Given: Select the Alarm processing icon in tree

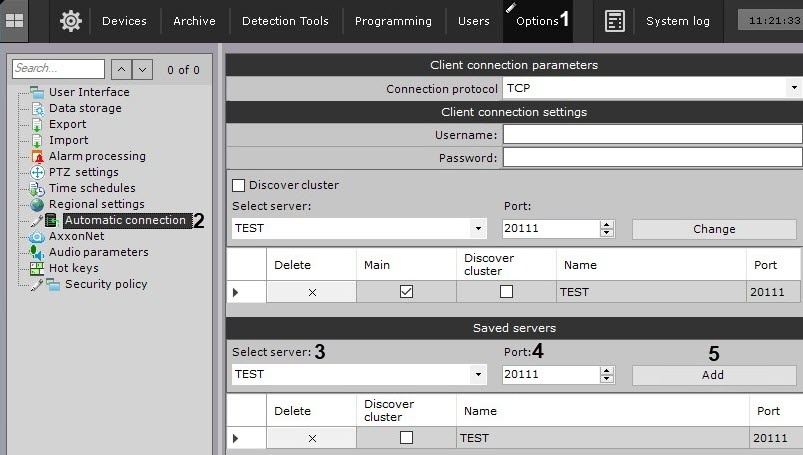Looking at the screenshot, I should click(38, 156).
